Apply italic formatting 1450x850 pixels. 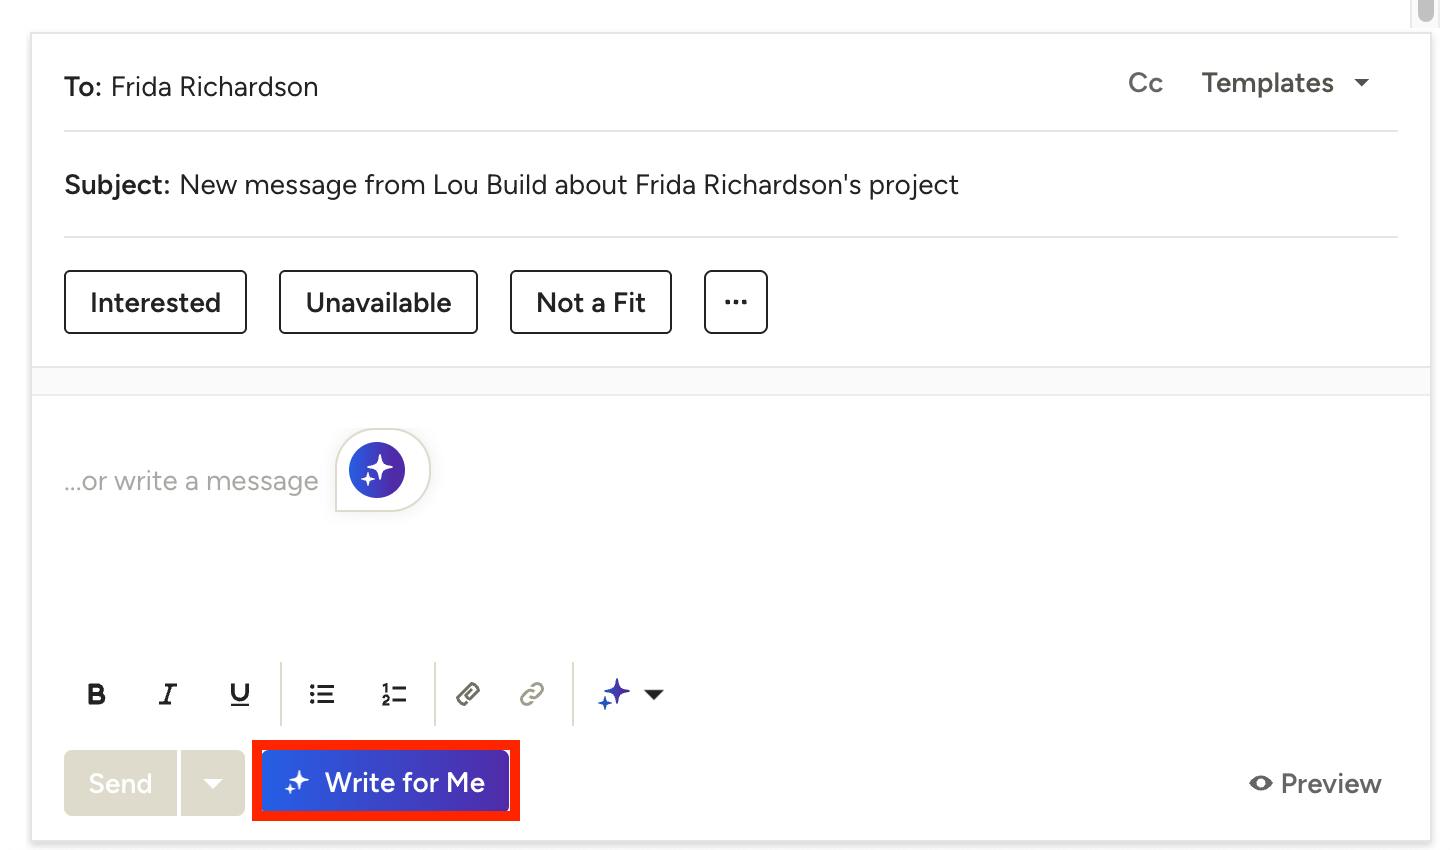click(168, 694)
